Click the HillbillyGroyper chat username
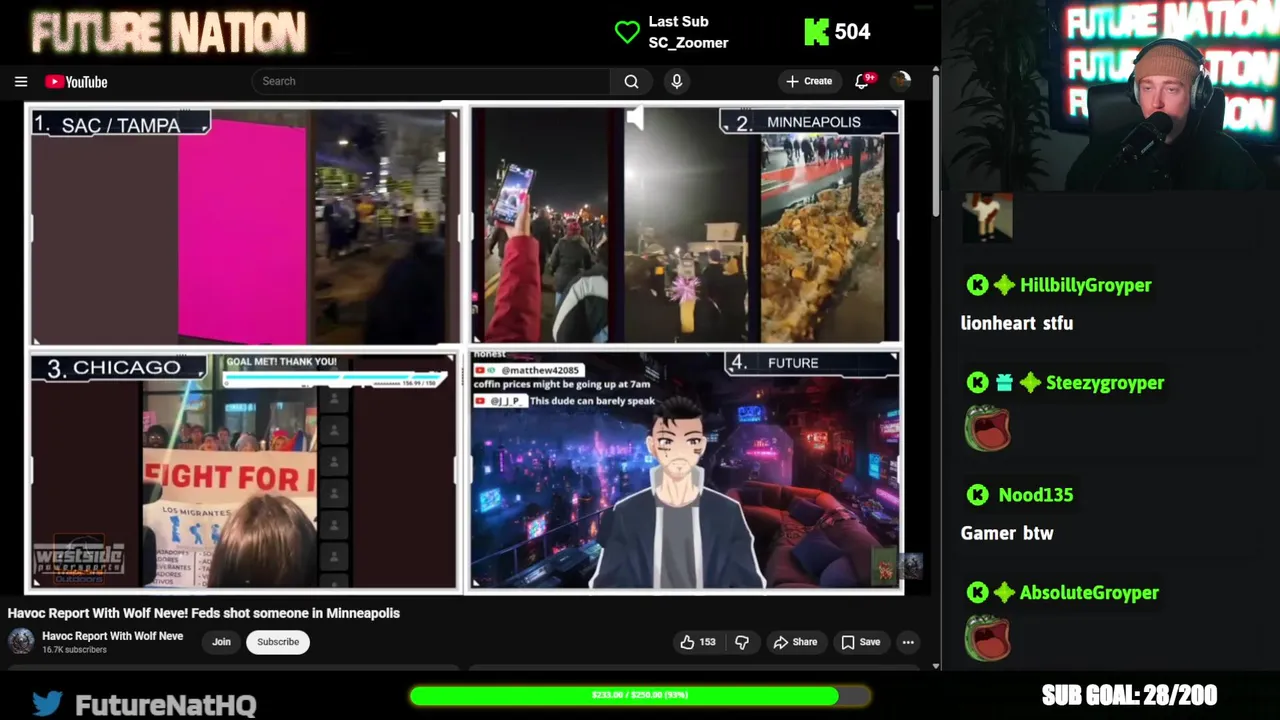This screenshot has height=720, width=1280. (1085, 285)
